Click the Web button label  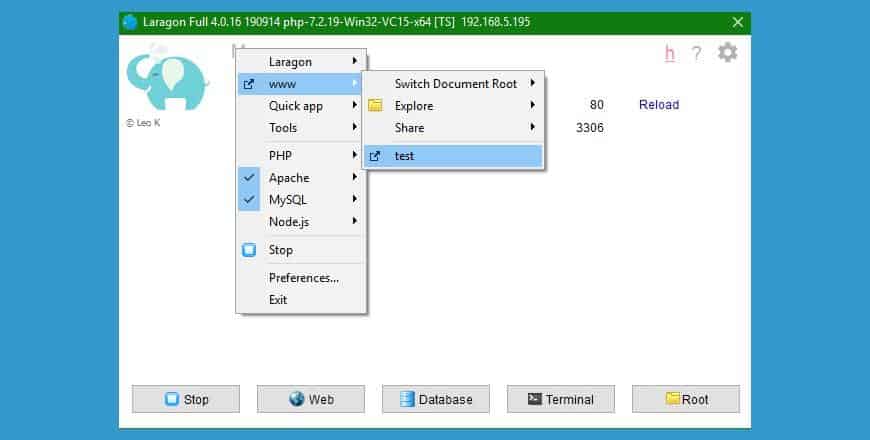(321, 399)
